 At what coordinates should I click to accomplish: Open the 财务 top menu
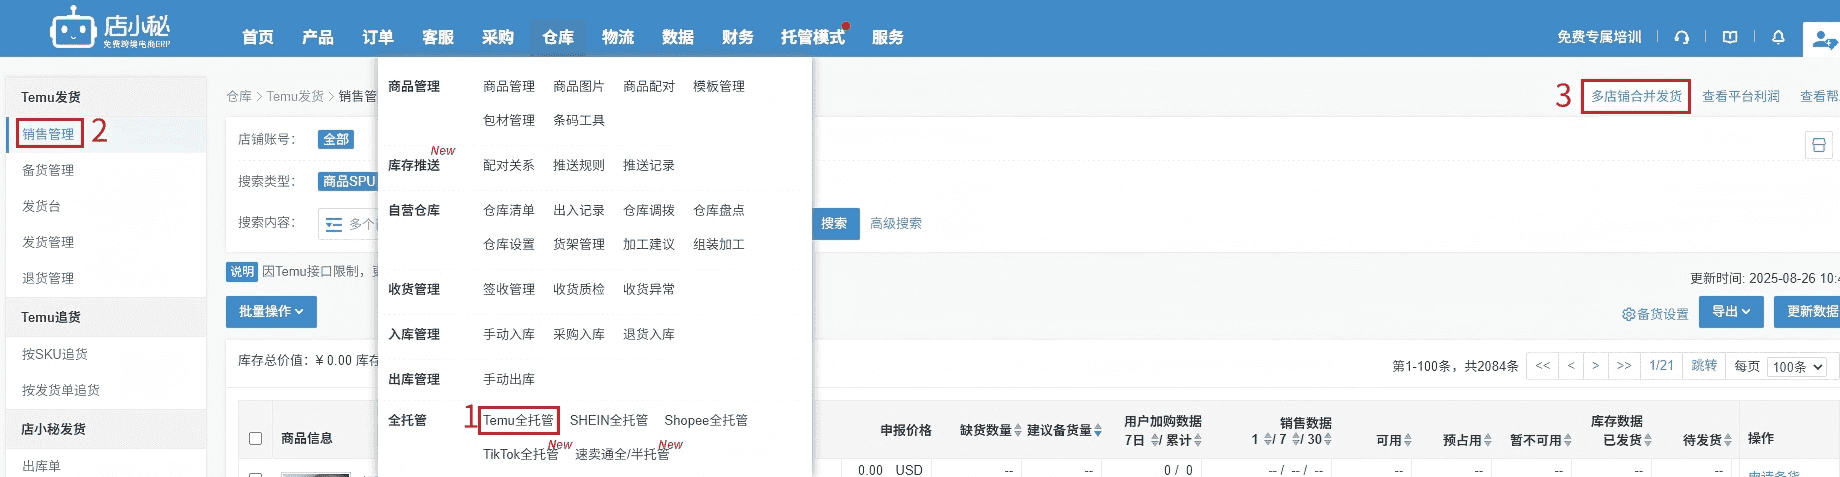tap(738, 37)
